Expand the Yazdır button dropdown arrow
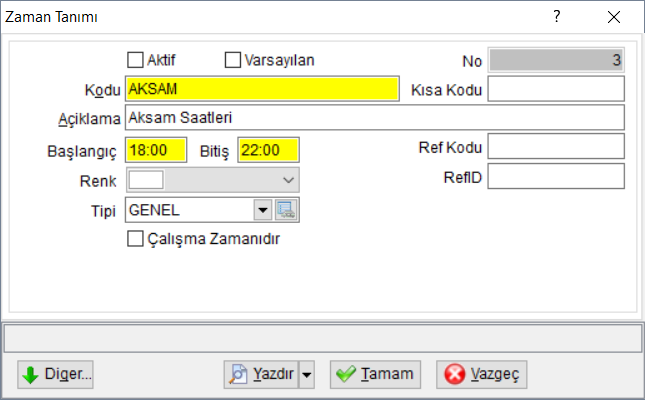 pos(307,374)
